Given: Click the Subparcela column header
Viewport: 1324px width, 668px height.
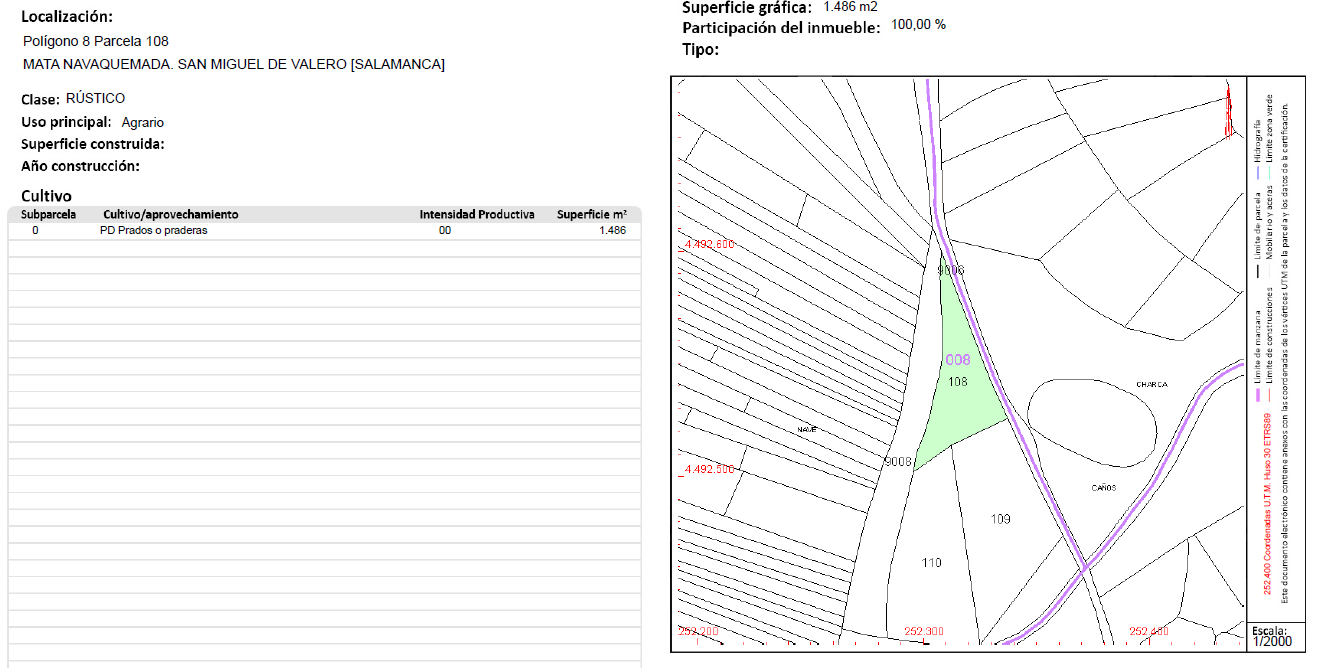Looking at the screenshot, I should [49, 215].
